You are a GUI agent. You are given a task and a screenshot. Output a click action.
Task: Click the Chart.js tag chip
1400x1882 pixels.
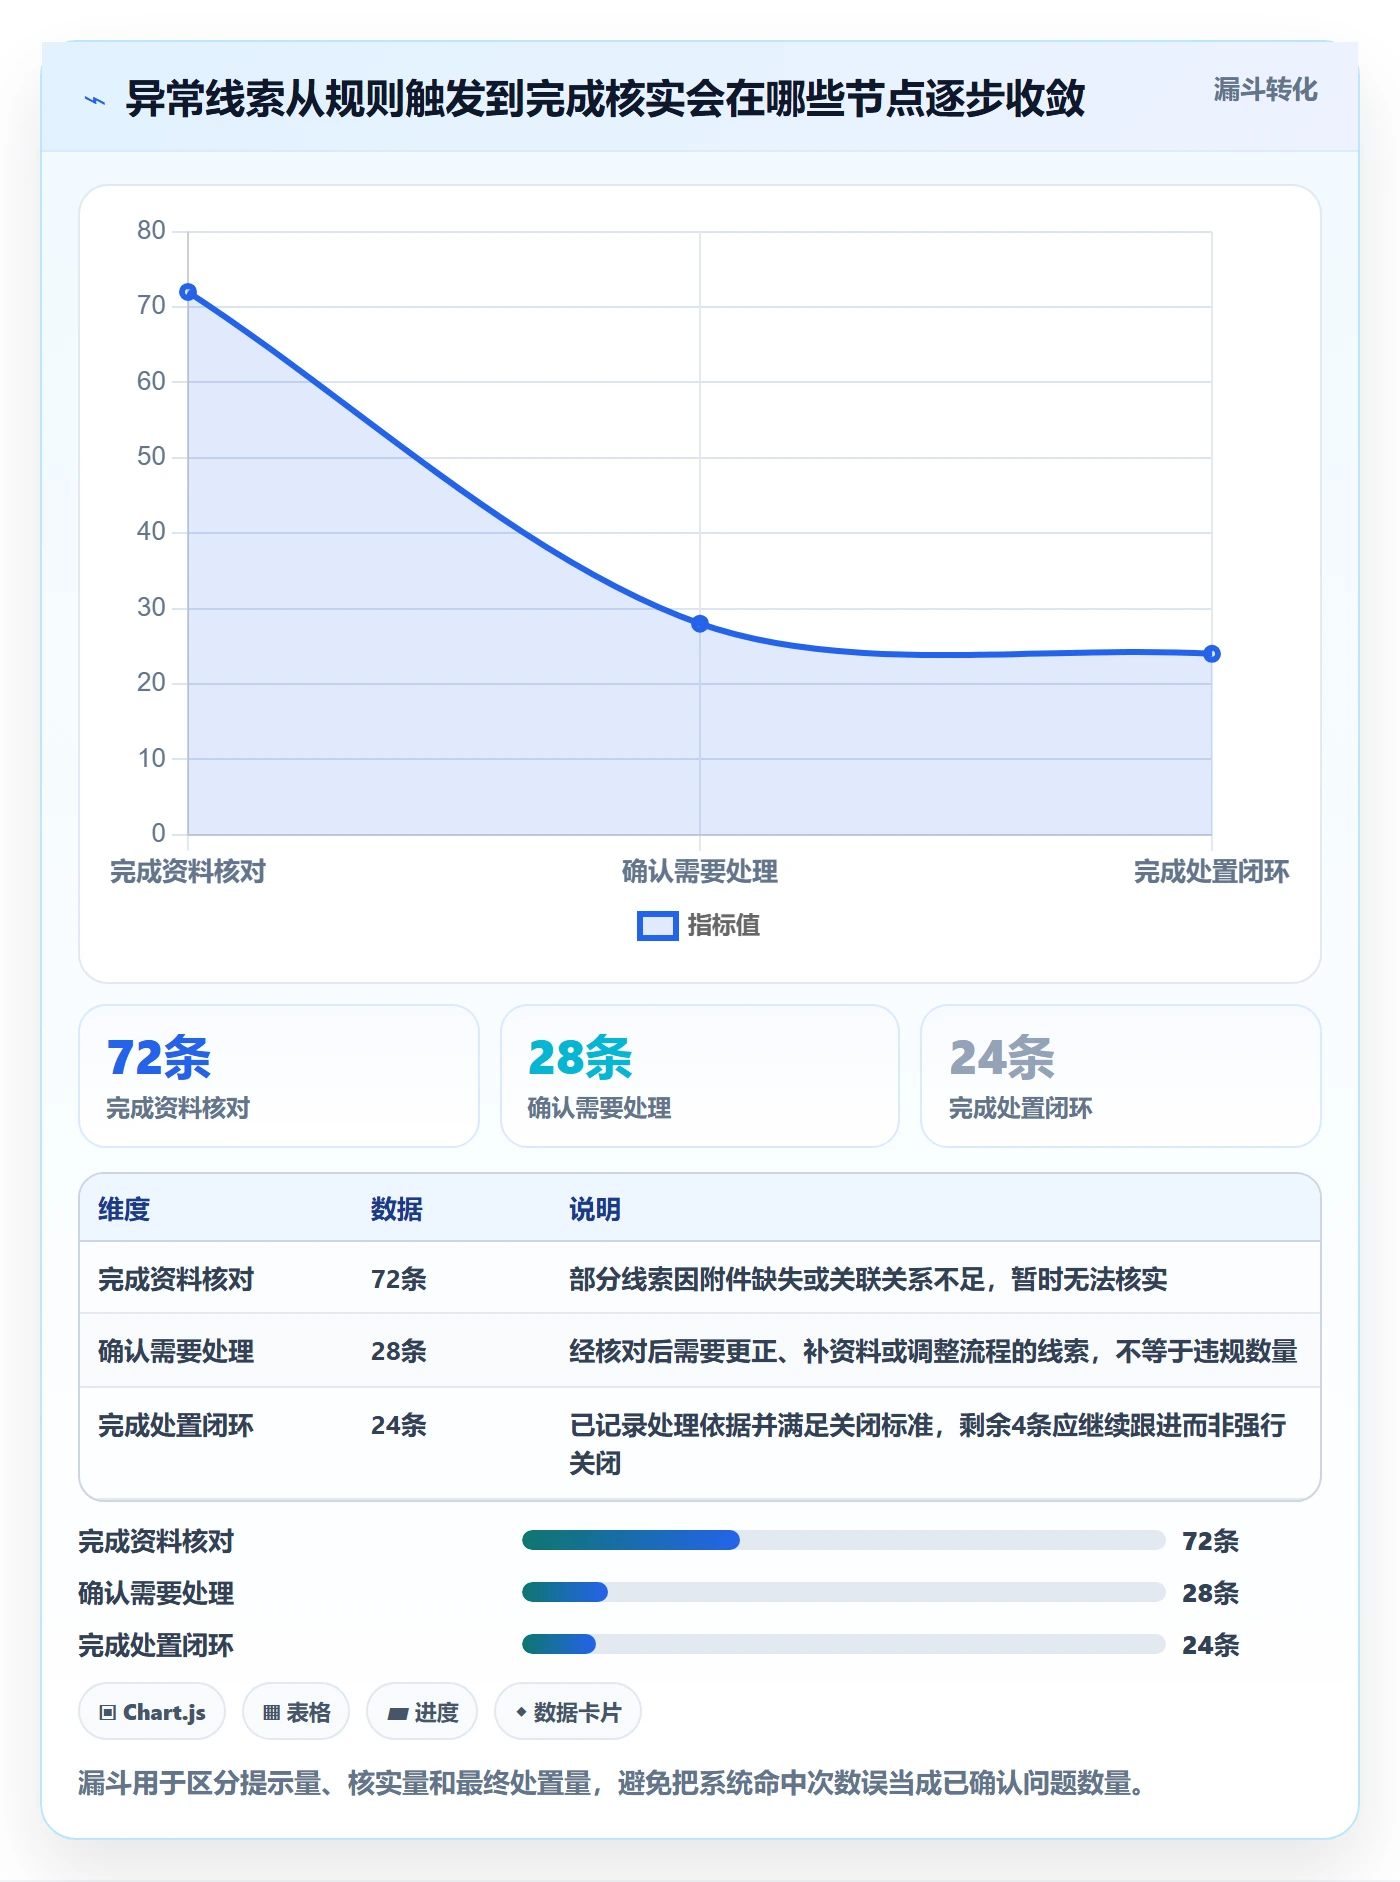(152, 1712)
